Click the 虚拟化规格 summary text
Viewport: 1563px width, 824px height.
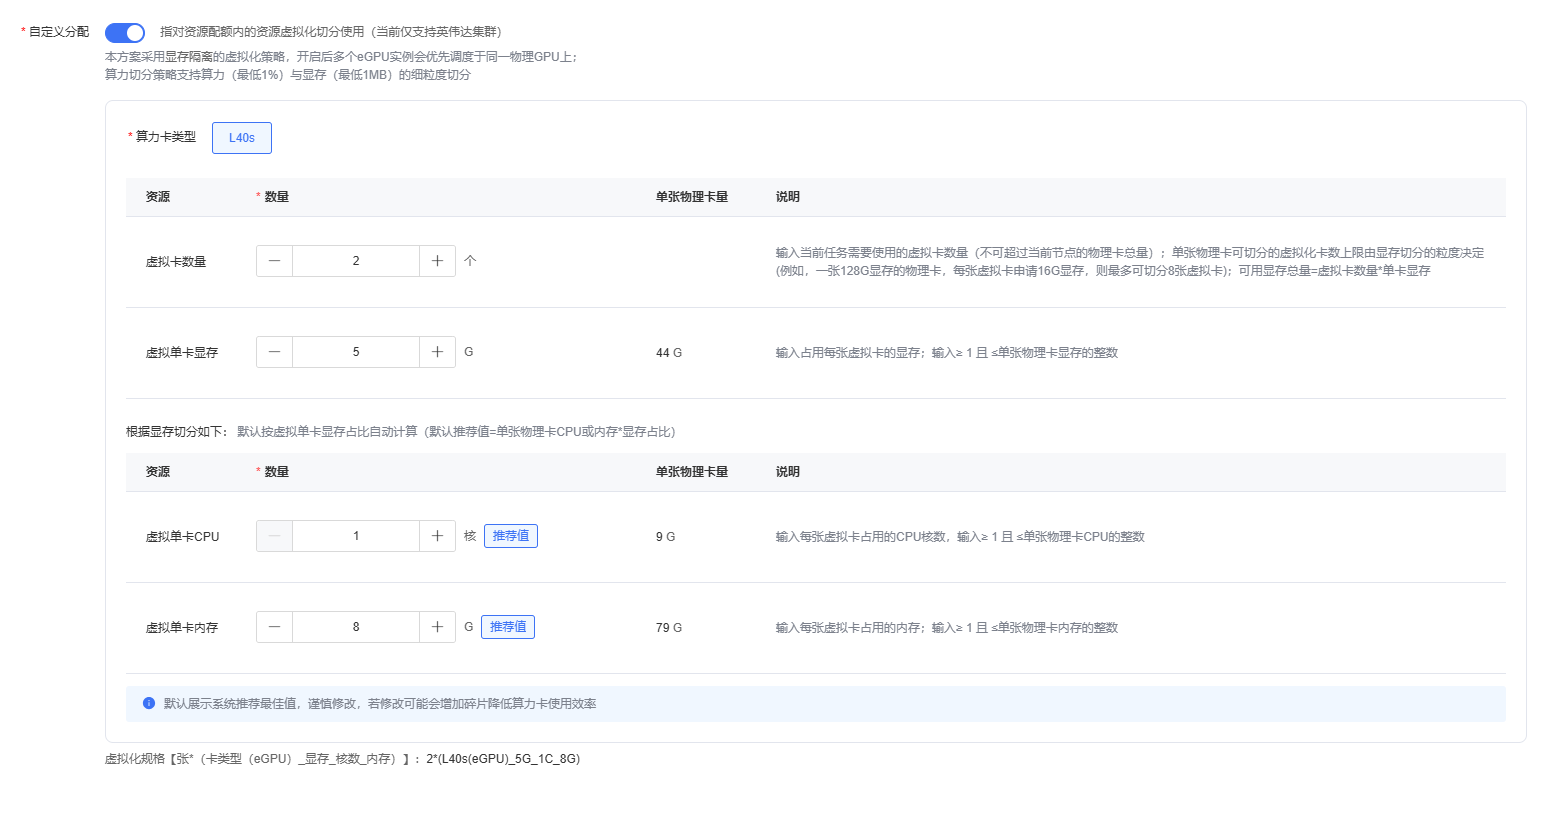(x=342, y=759)
